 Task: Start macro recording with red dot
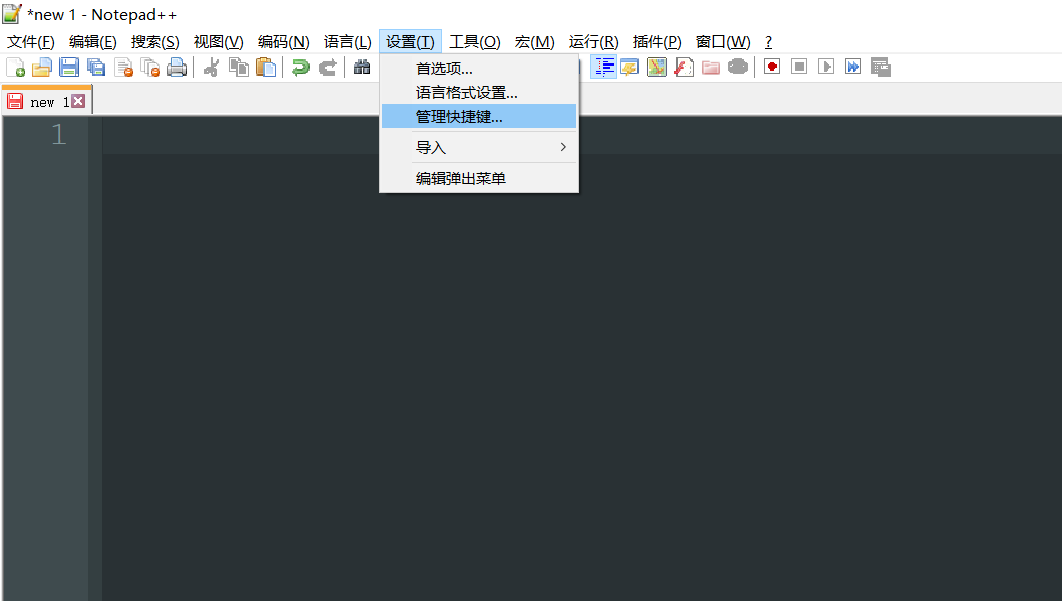[772, 67]
